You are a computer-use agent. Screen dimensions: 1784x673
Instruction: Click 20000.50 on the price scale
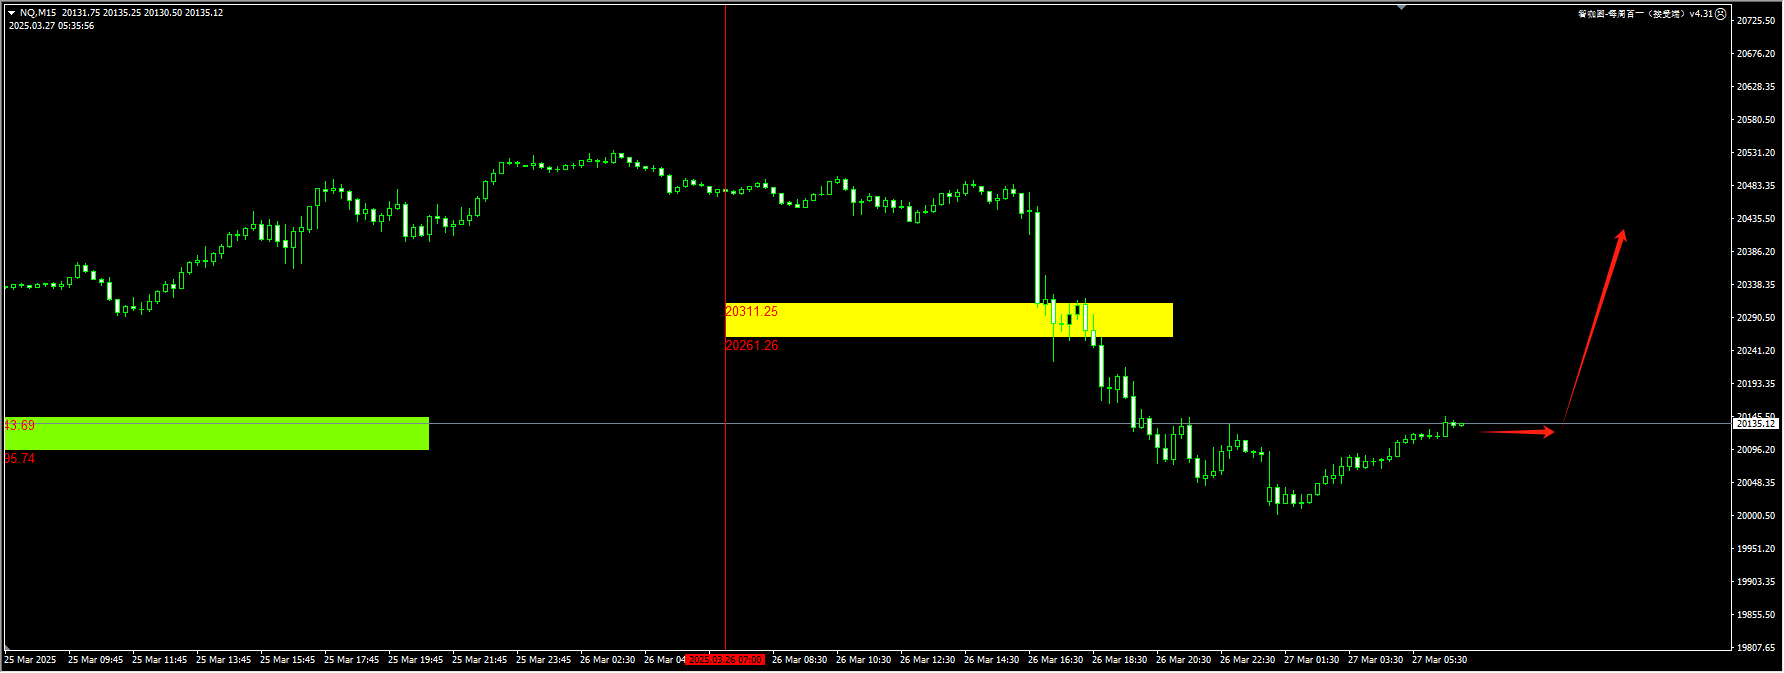coord(1755,516)
